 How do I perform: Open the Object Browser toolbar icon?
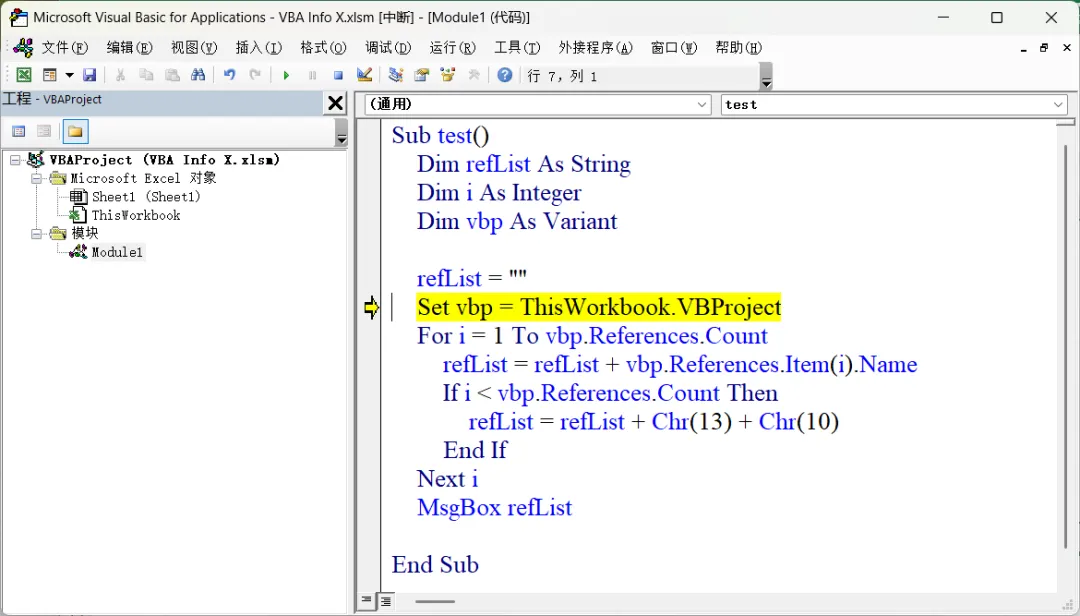tap(448, 75)
